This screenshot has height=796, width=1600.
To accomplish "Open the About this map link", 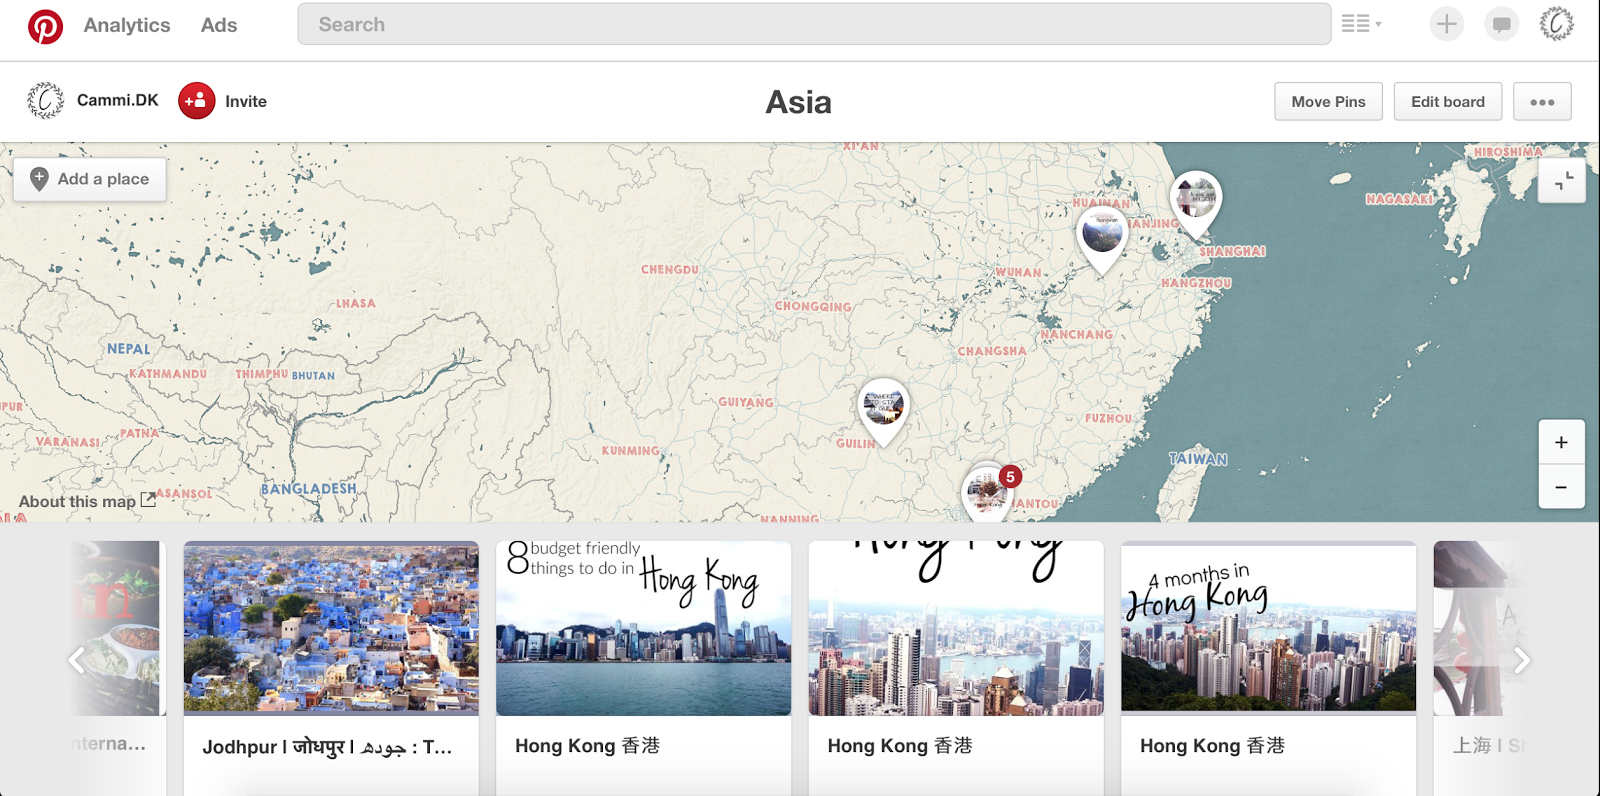I will coord(87,501).
